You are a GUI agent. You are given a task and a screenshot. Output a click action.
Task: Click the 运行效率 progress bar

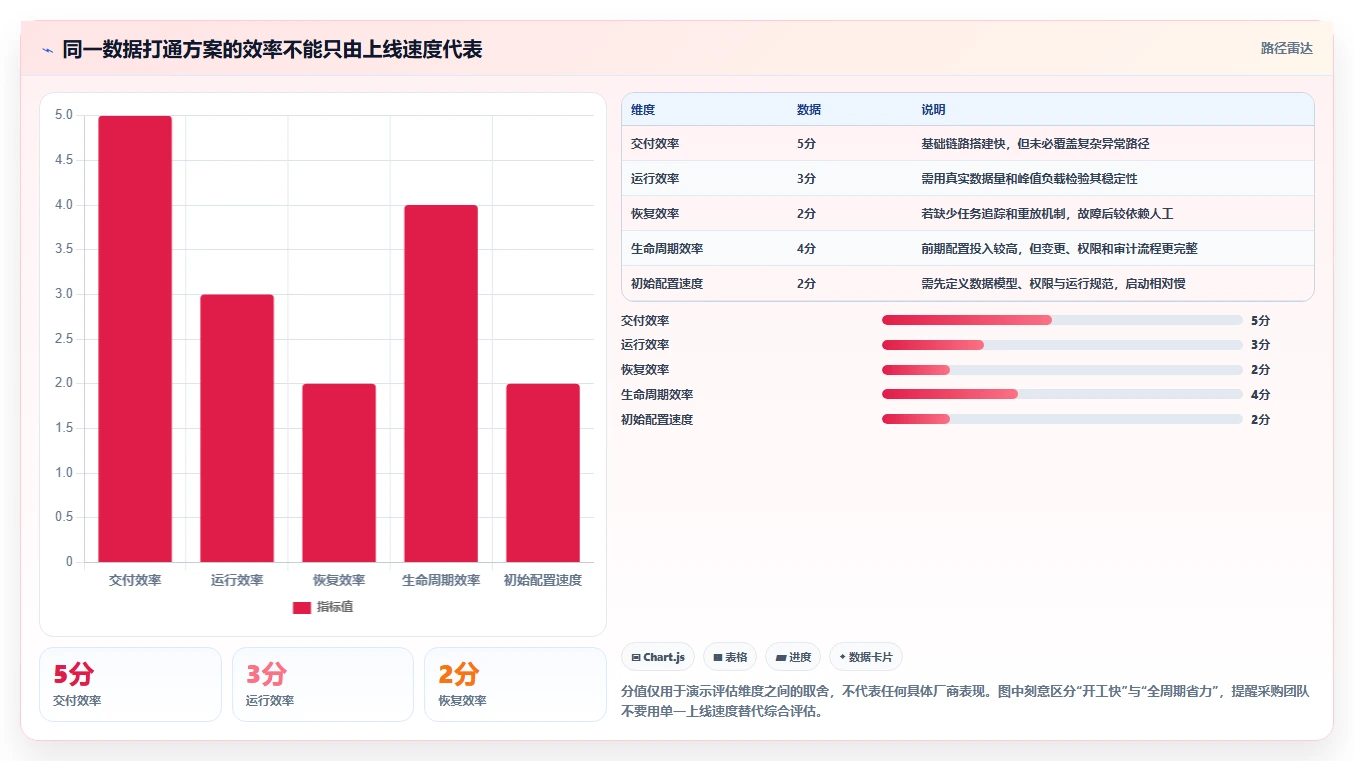click(x=1062, y=345)
